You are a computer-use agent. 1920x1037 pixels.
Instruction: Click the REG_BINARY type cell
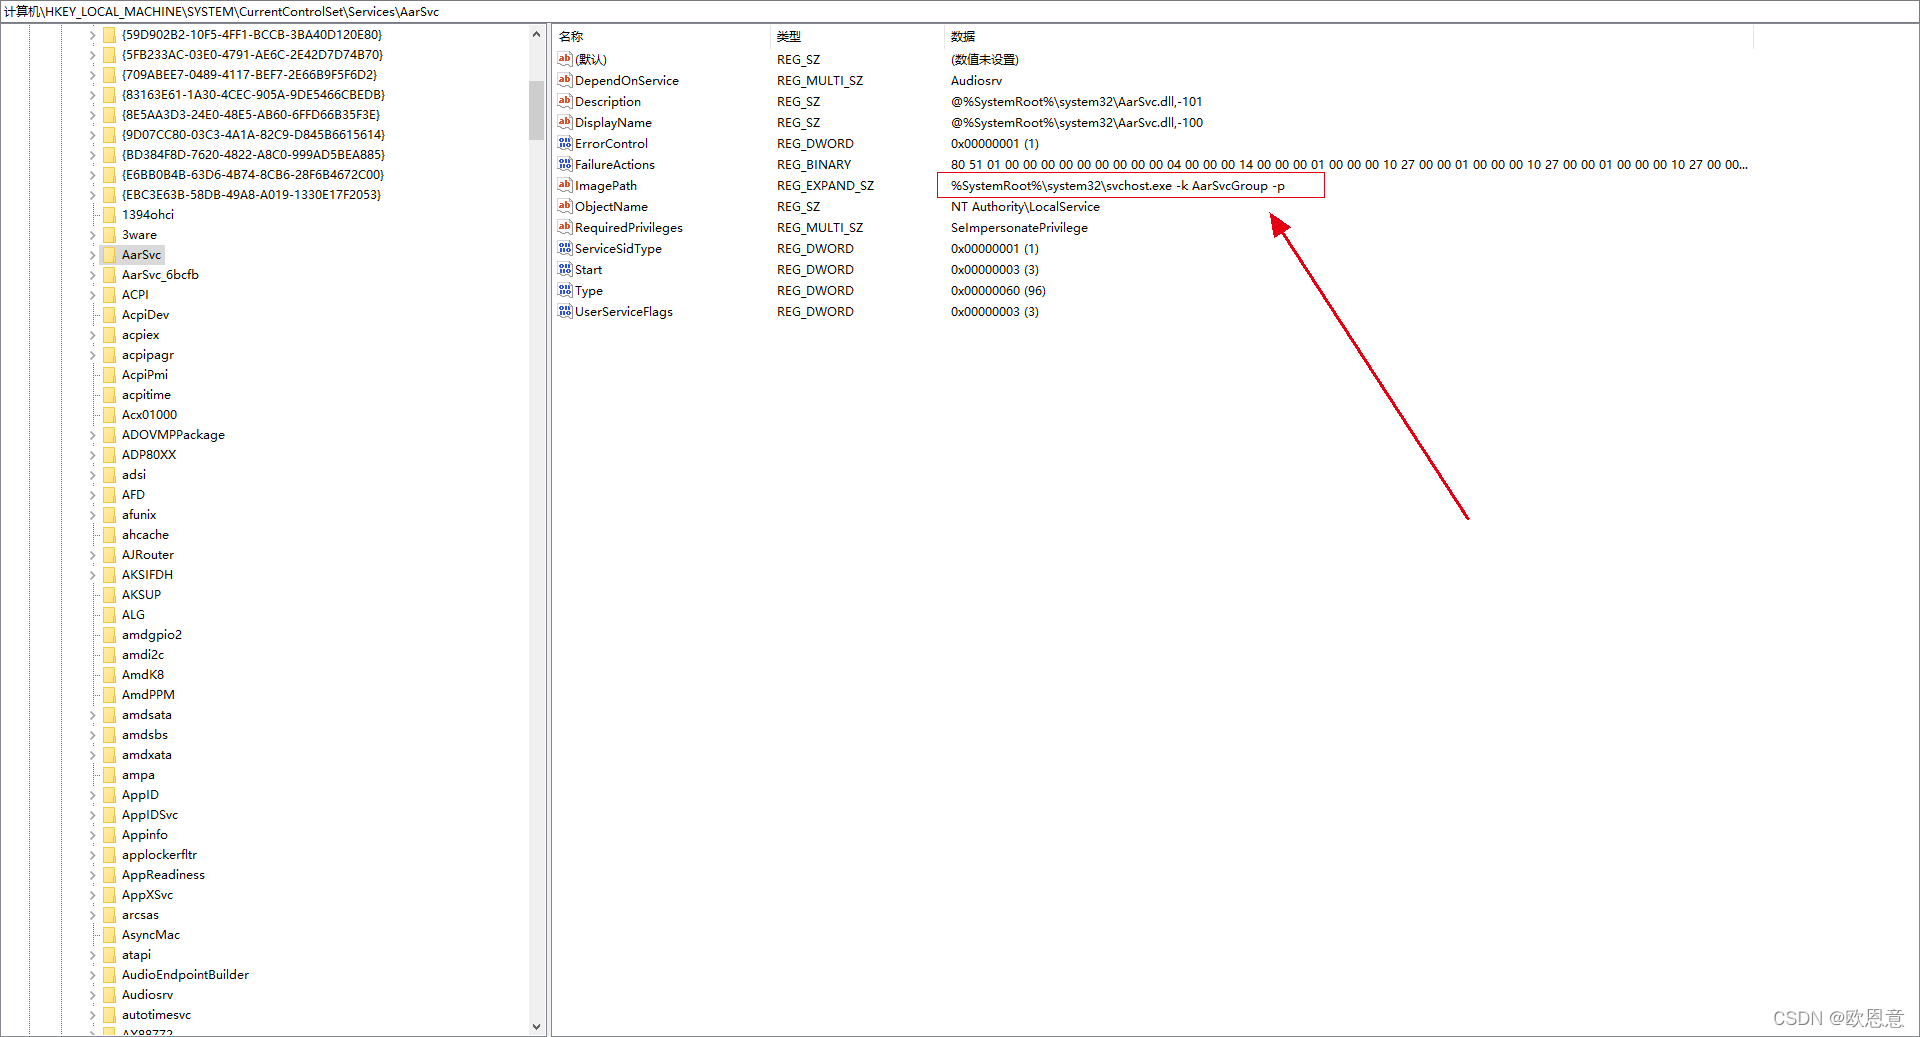814,164
